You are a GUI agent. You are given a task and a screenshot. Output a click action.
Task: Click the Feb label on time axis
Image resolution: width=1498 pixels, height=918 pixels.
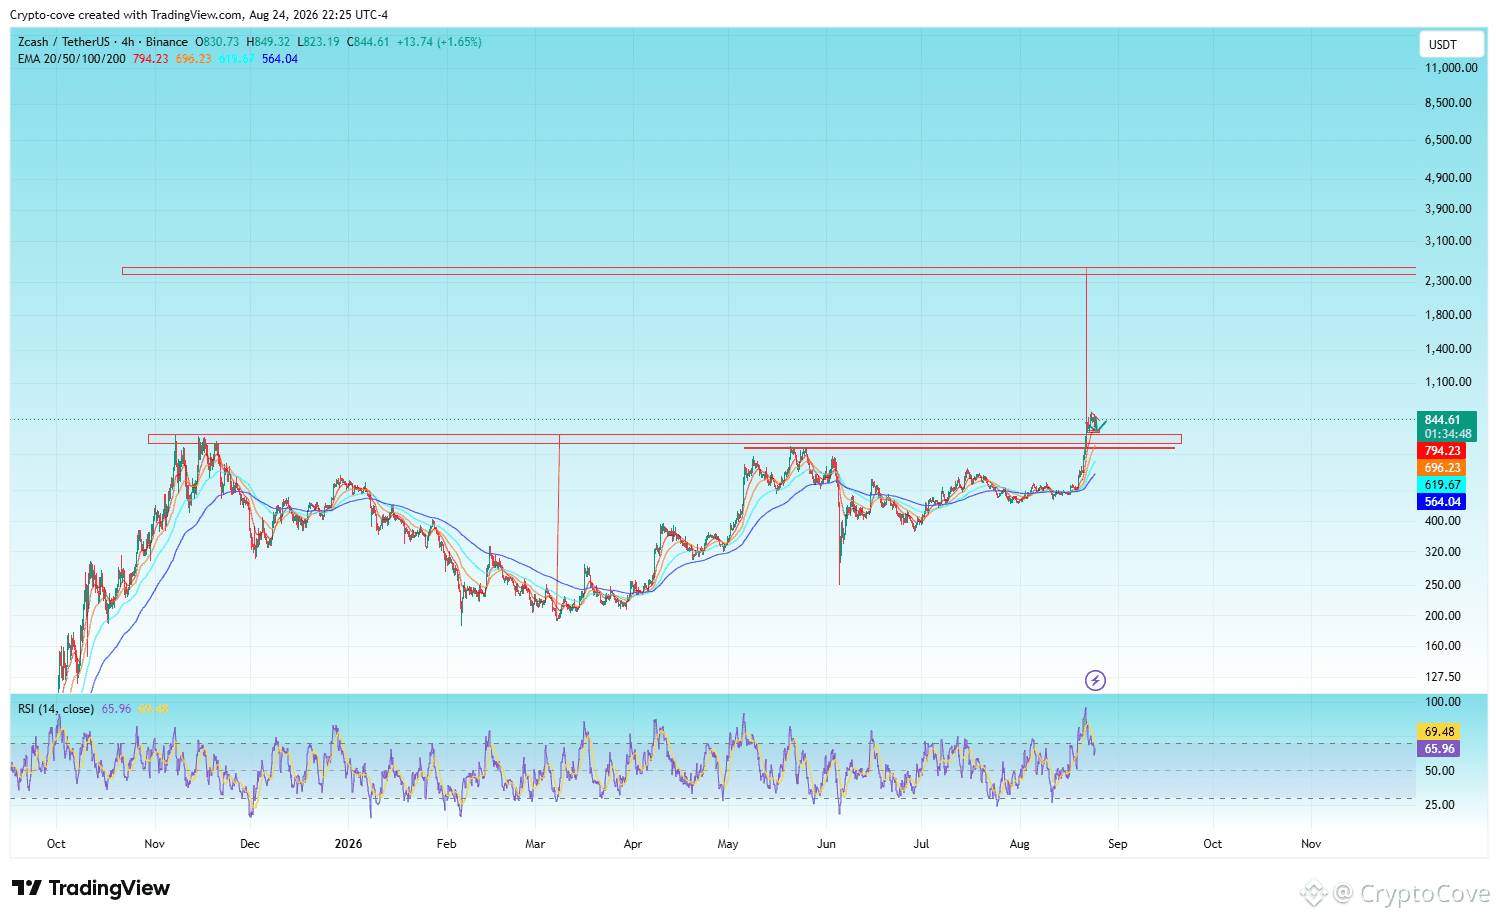(x=446, y=844)
